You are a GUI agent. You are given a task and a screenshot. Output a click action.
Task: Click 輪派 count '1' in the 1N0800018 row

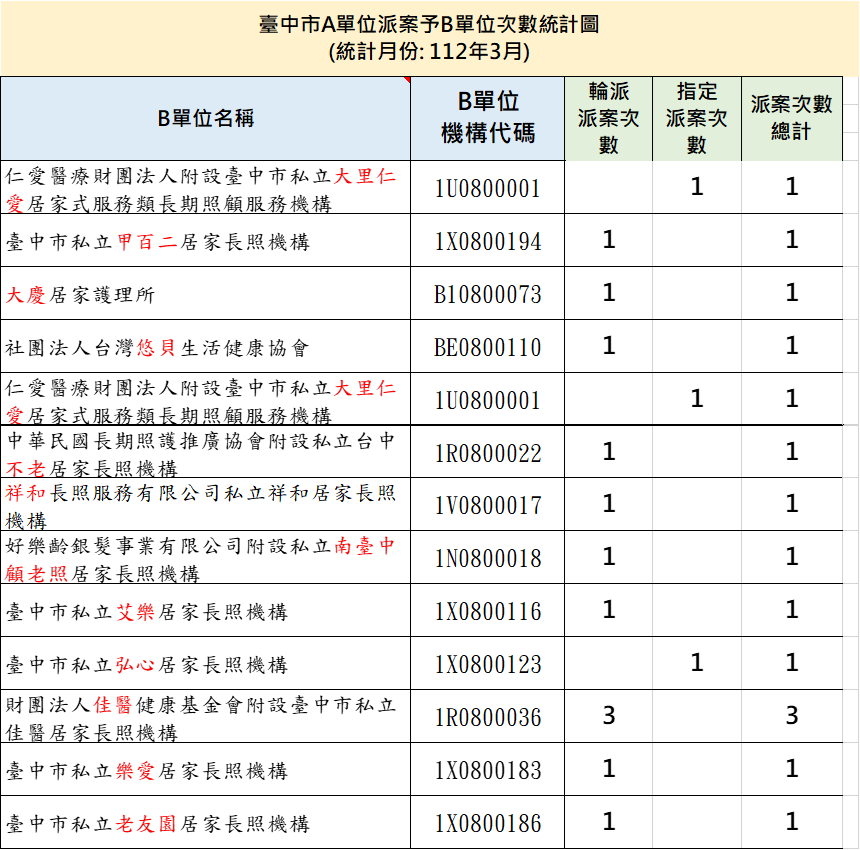click(x=609, y=557)
